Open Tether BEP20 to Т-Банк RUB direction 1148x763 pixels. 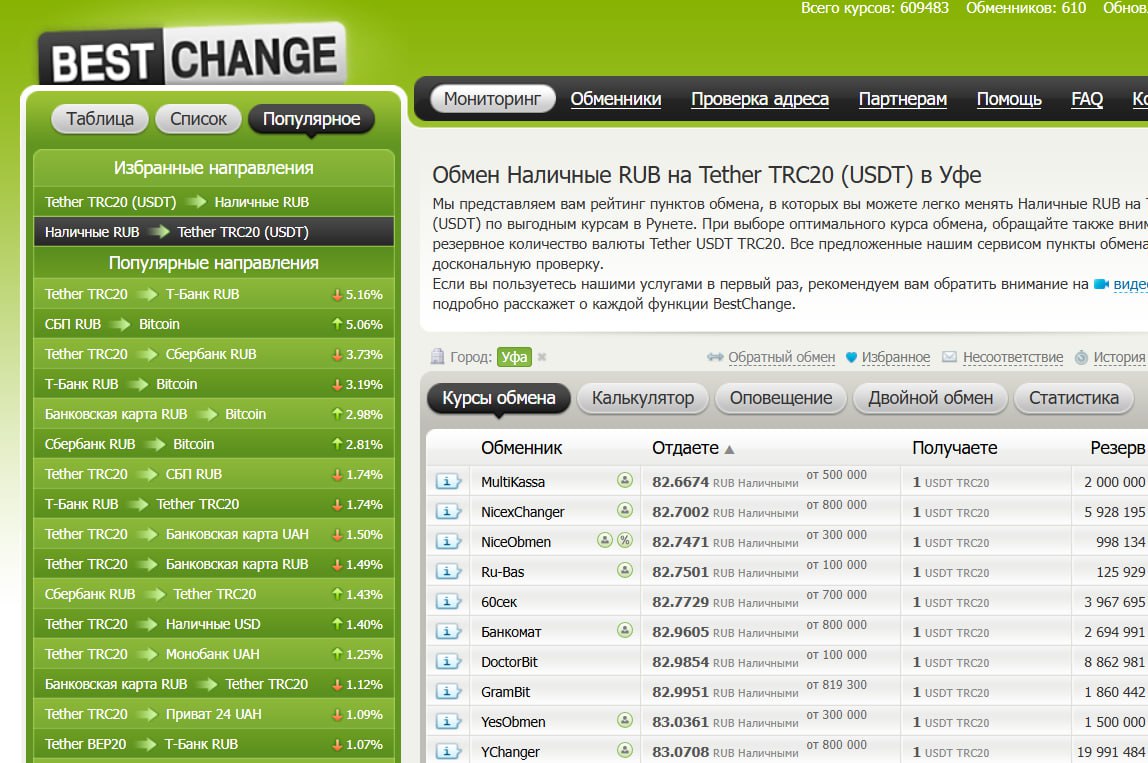point(214,744)
